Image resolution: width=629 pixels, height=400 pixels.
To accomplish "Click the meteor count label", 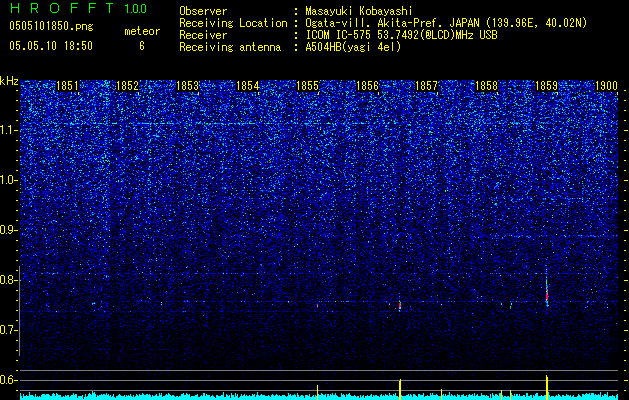I will coord(142,31).
